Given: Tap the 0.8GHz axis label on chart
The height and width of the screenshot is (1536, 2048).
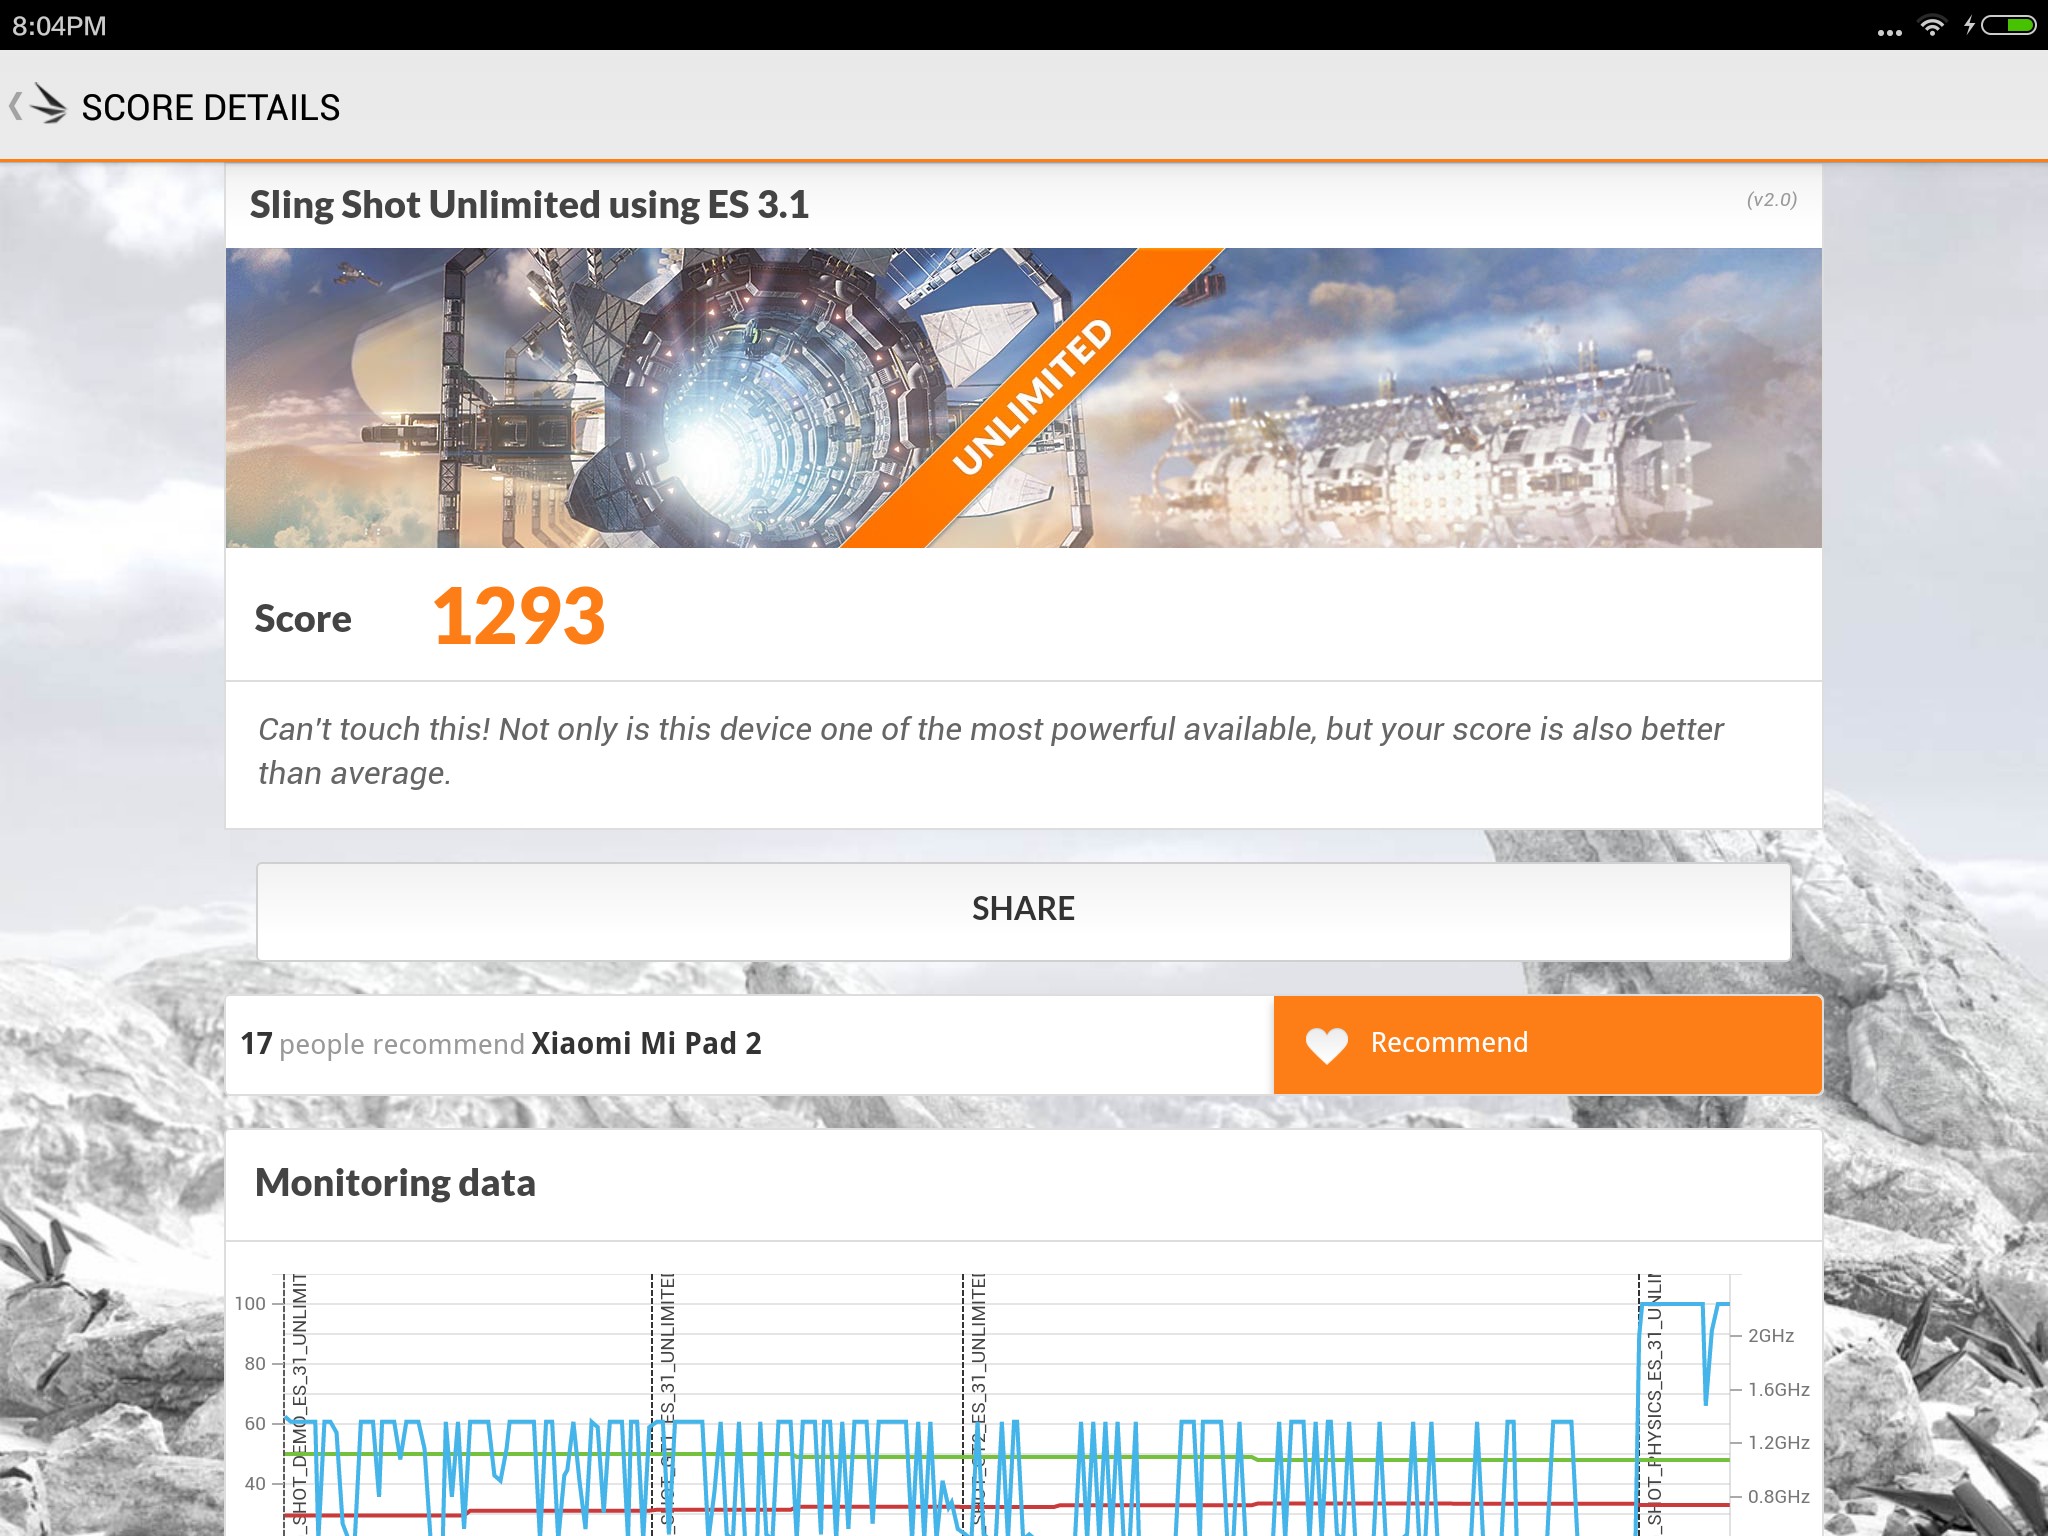Looking at the screenshot, I should (x=1778, y=1497).
